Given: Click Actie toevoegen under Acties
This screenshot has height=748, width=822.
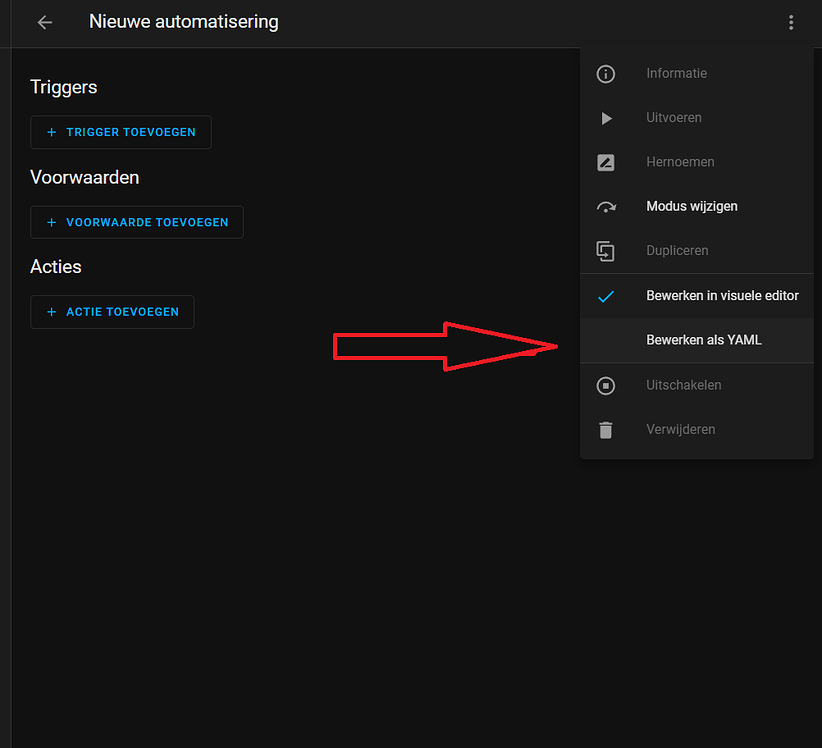Looking at the screenshot, I should click(112, 312).
